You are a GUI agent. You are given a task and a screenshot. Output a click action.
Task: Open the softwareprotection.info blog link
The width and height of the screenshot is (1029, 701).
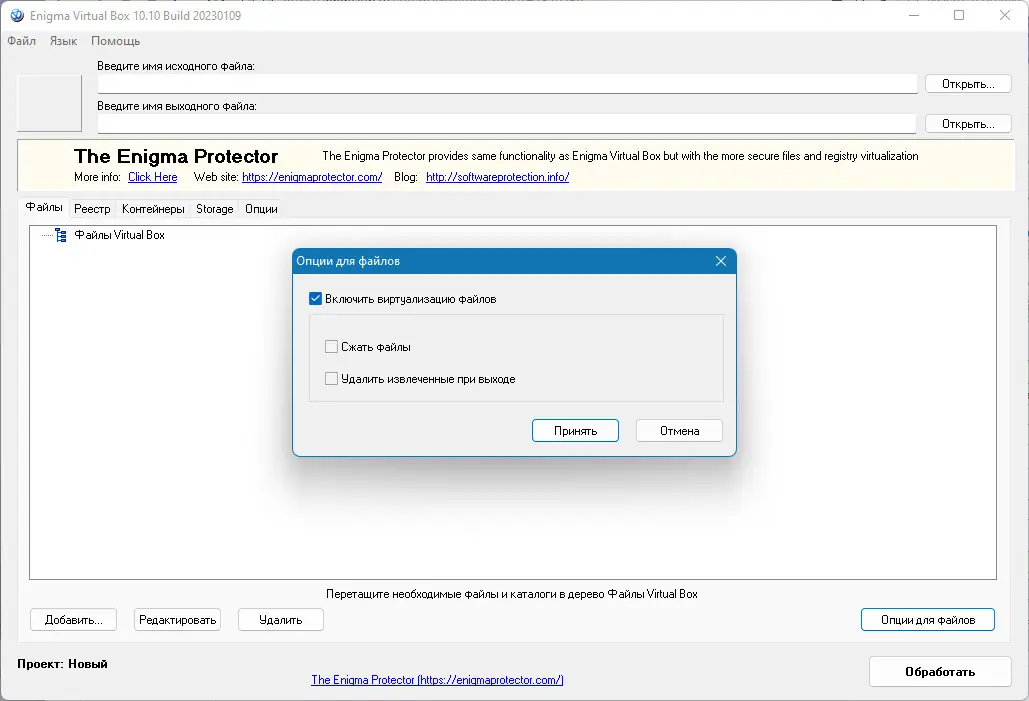point(497,177)
